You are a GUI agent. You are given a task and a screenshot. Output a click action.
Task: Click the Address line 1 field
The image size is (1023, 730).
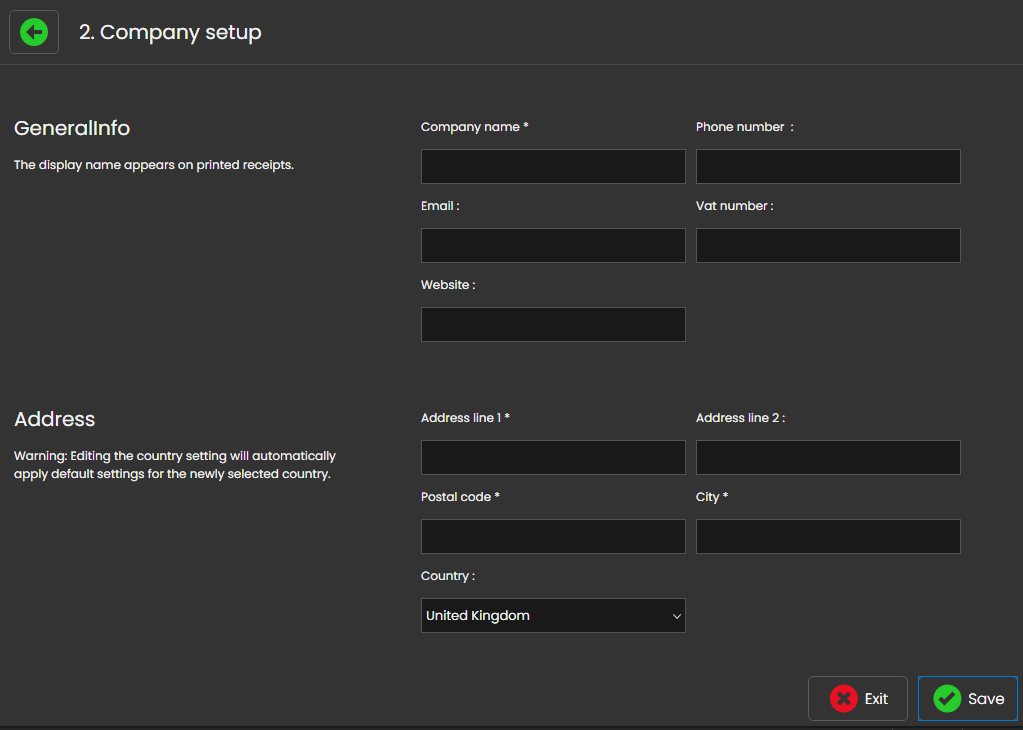pos(553,458)
